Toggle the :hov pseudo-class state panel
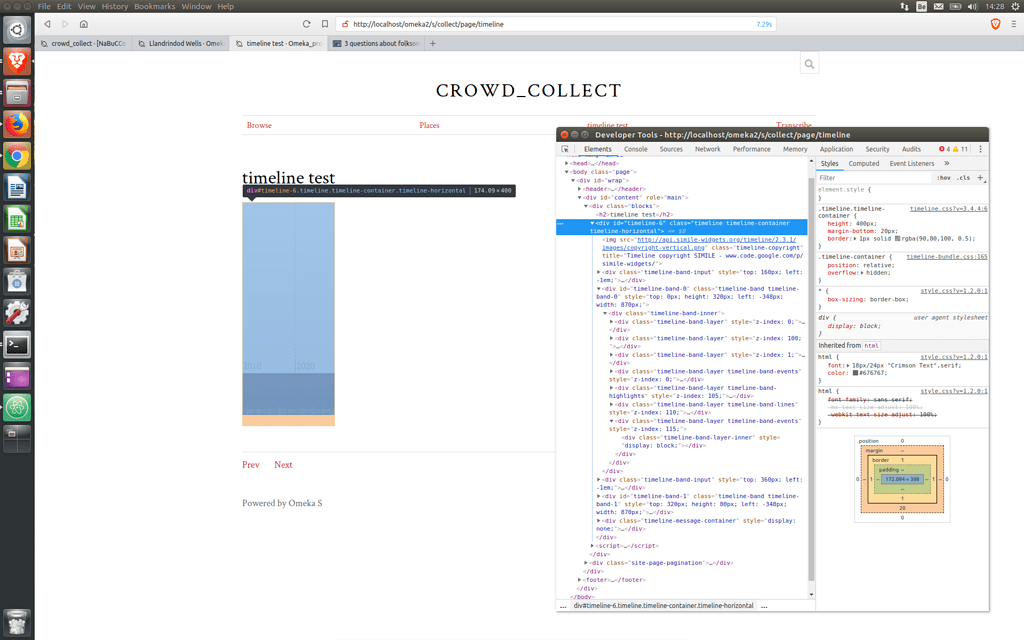This screenshot has height=640, width=1024. pos(943,178)
